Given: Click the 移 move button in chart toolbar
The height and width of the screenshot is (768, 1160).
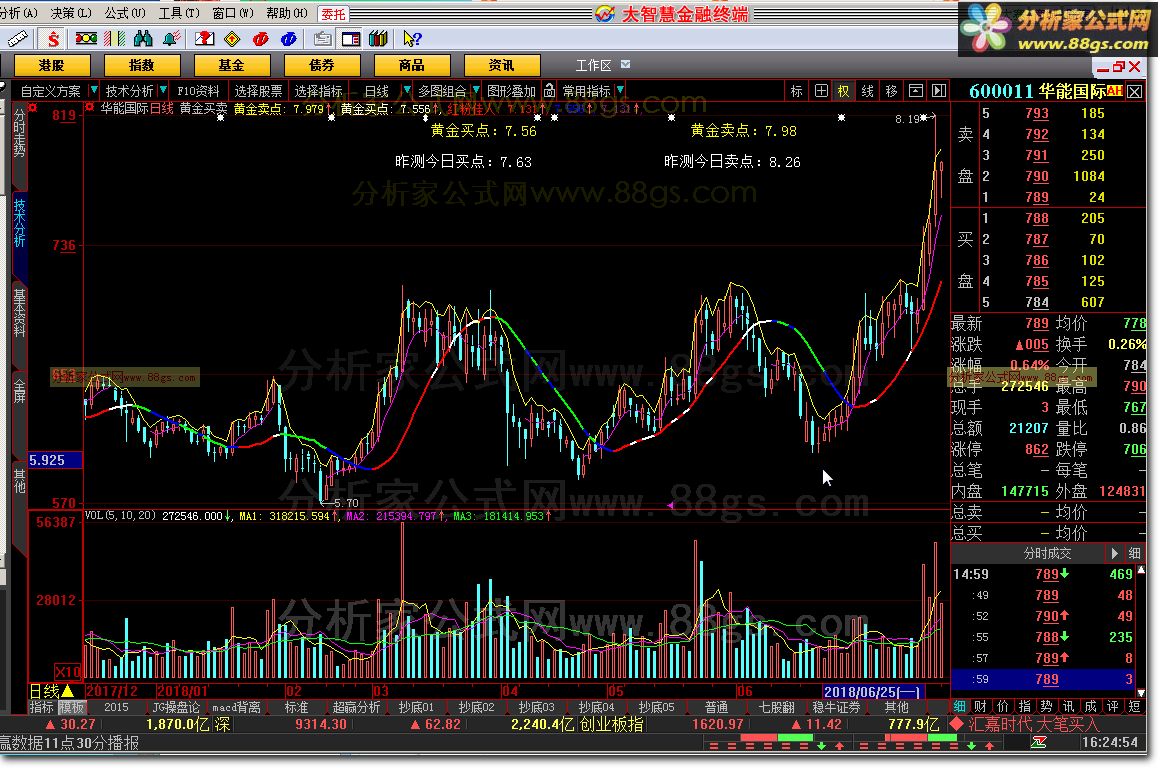Looking at the screenshot, I should pyautogui.click(x=891, y=91).
